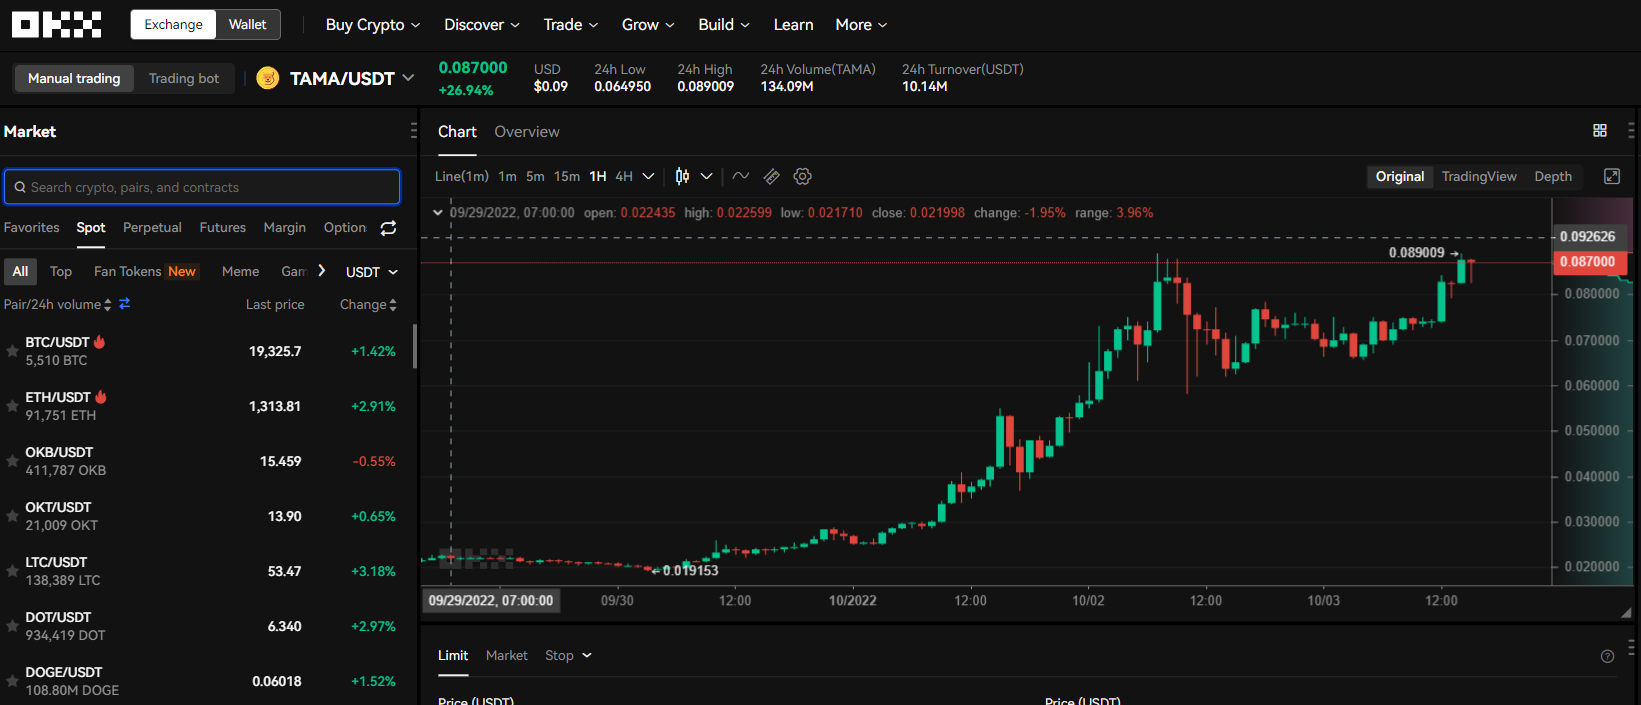Favorite the BTC/USDT star

point(12,351)
